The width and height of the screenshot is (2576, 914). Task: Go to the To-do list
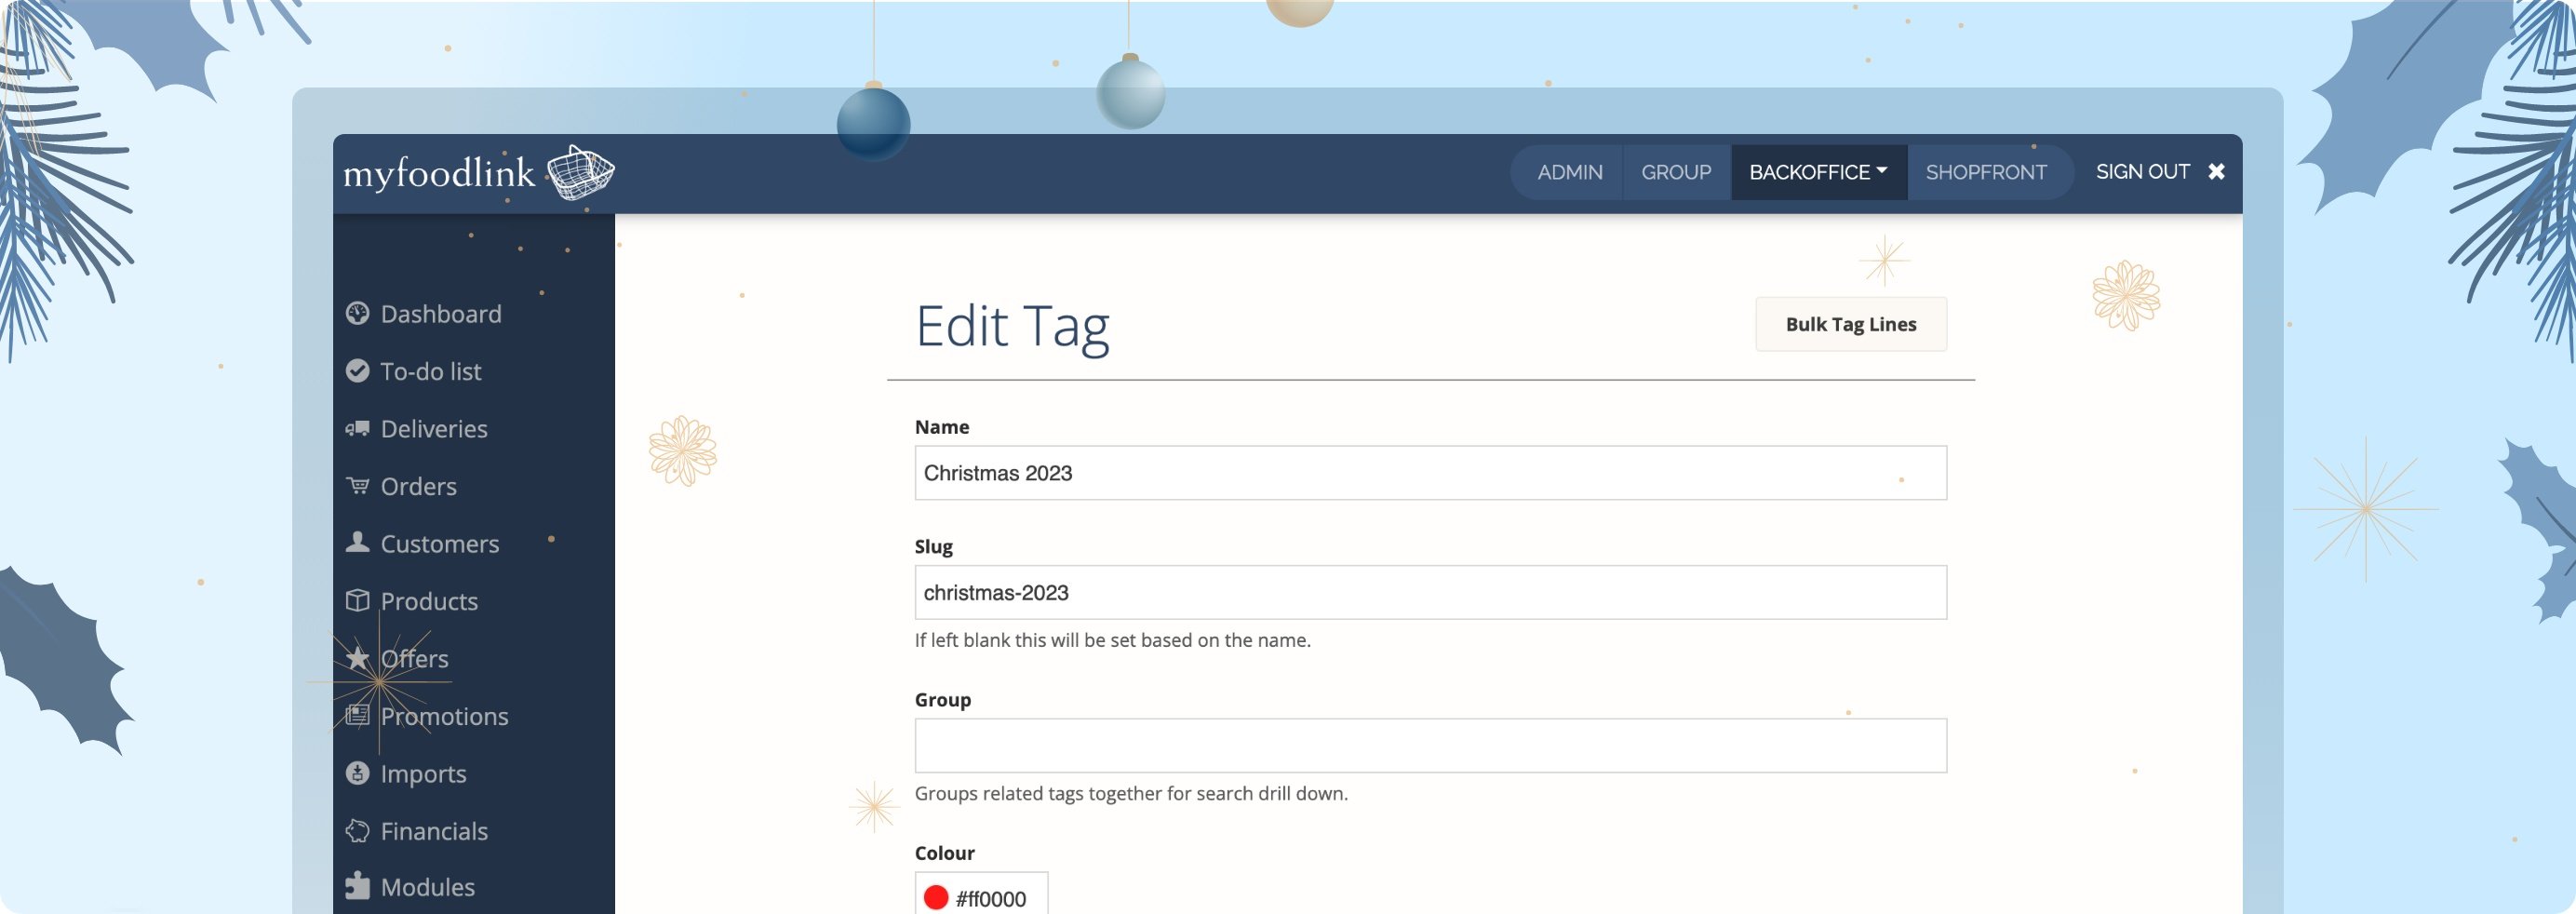pyautogui.click(x=430, y=371)
